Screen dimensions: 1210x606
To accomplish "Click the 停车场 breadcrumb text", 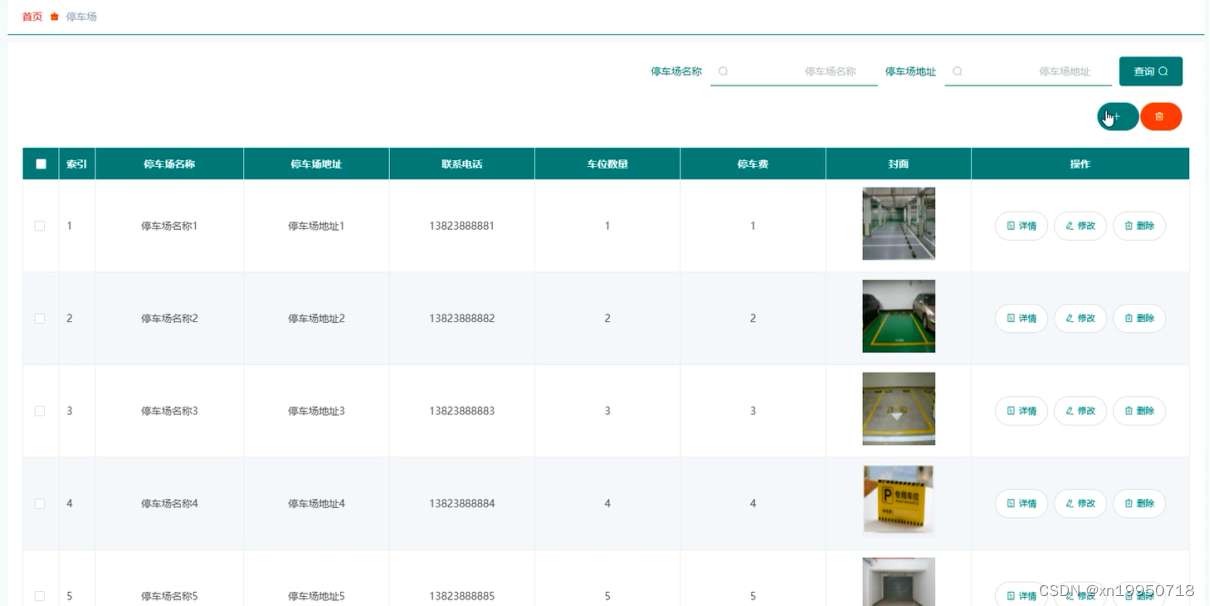I will pos(81,17).
